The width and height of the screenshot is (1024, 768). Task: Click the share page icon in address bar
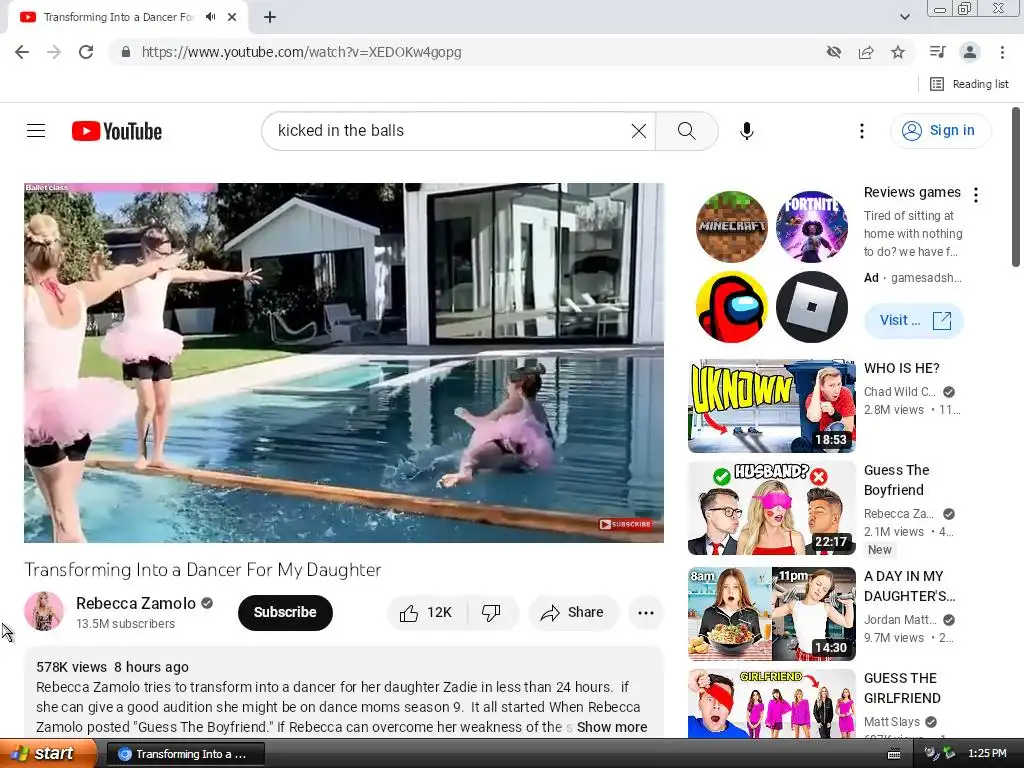866,52
